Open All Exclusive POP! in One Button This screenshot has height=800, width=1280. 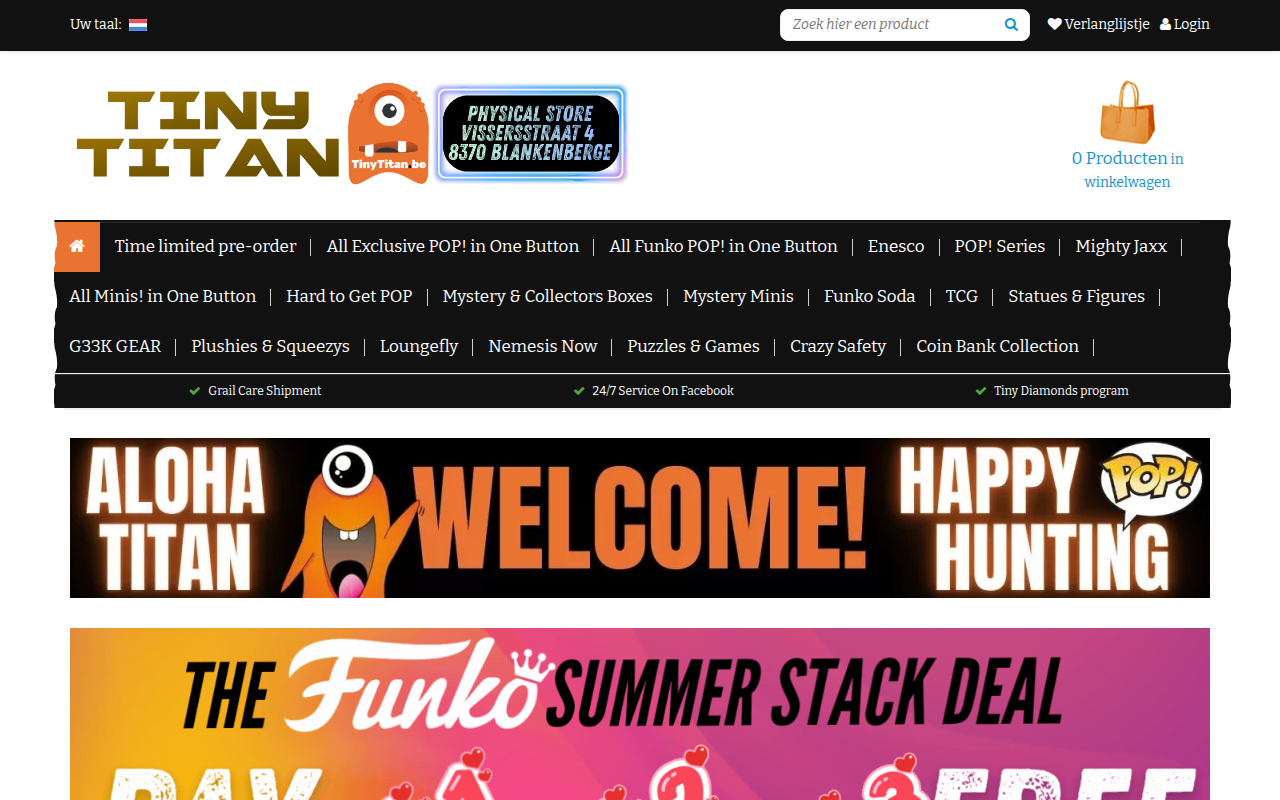(453, 246)
